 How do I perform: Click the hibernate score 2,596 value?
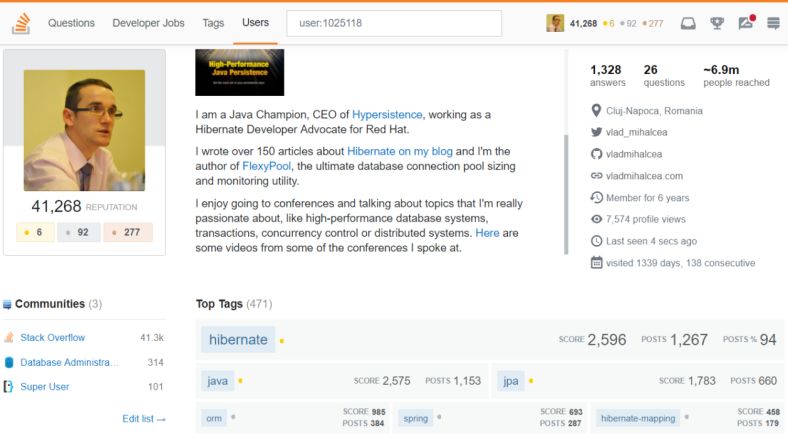(x=607, y=340)
